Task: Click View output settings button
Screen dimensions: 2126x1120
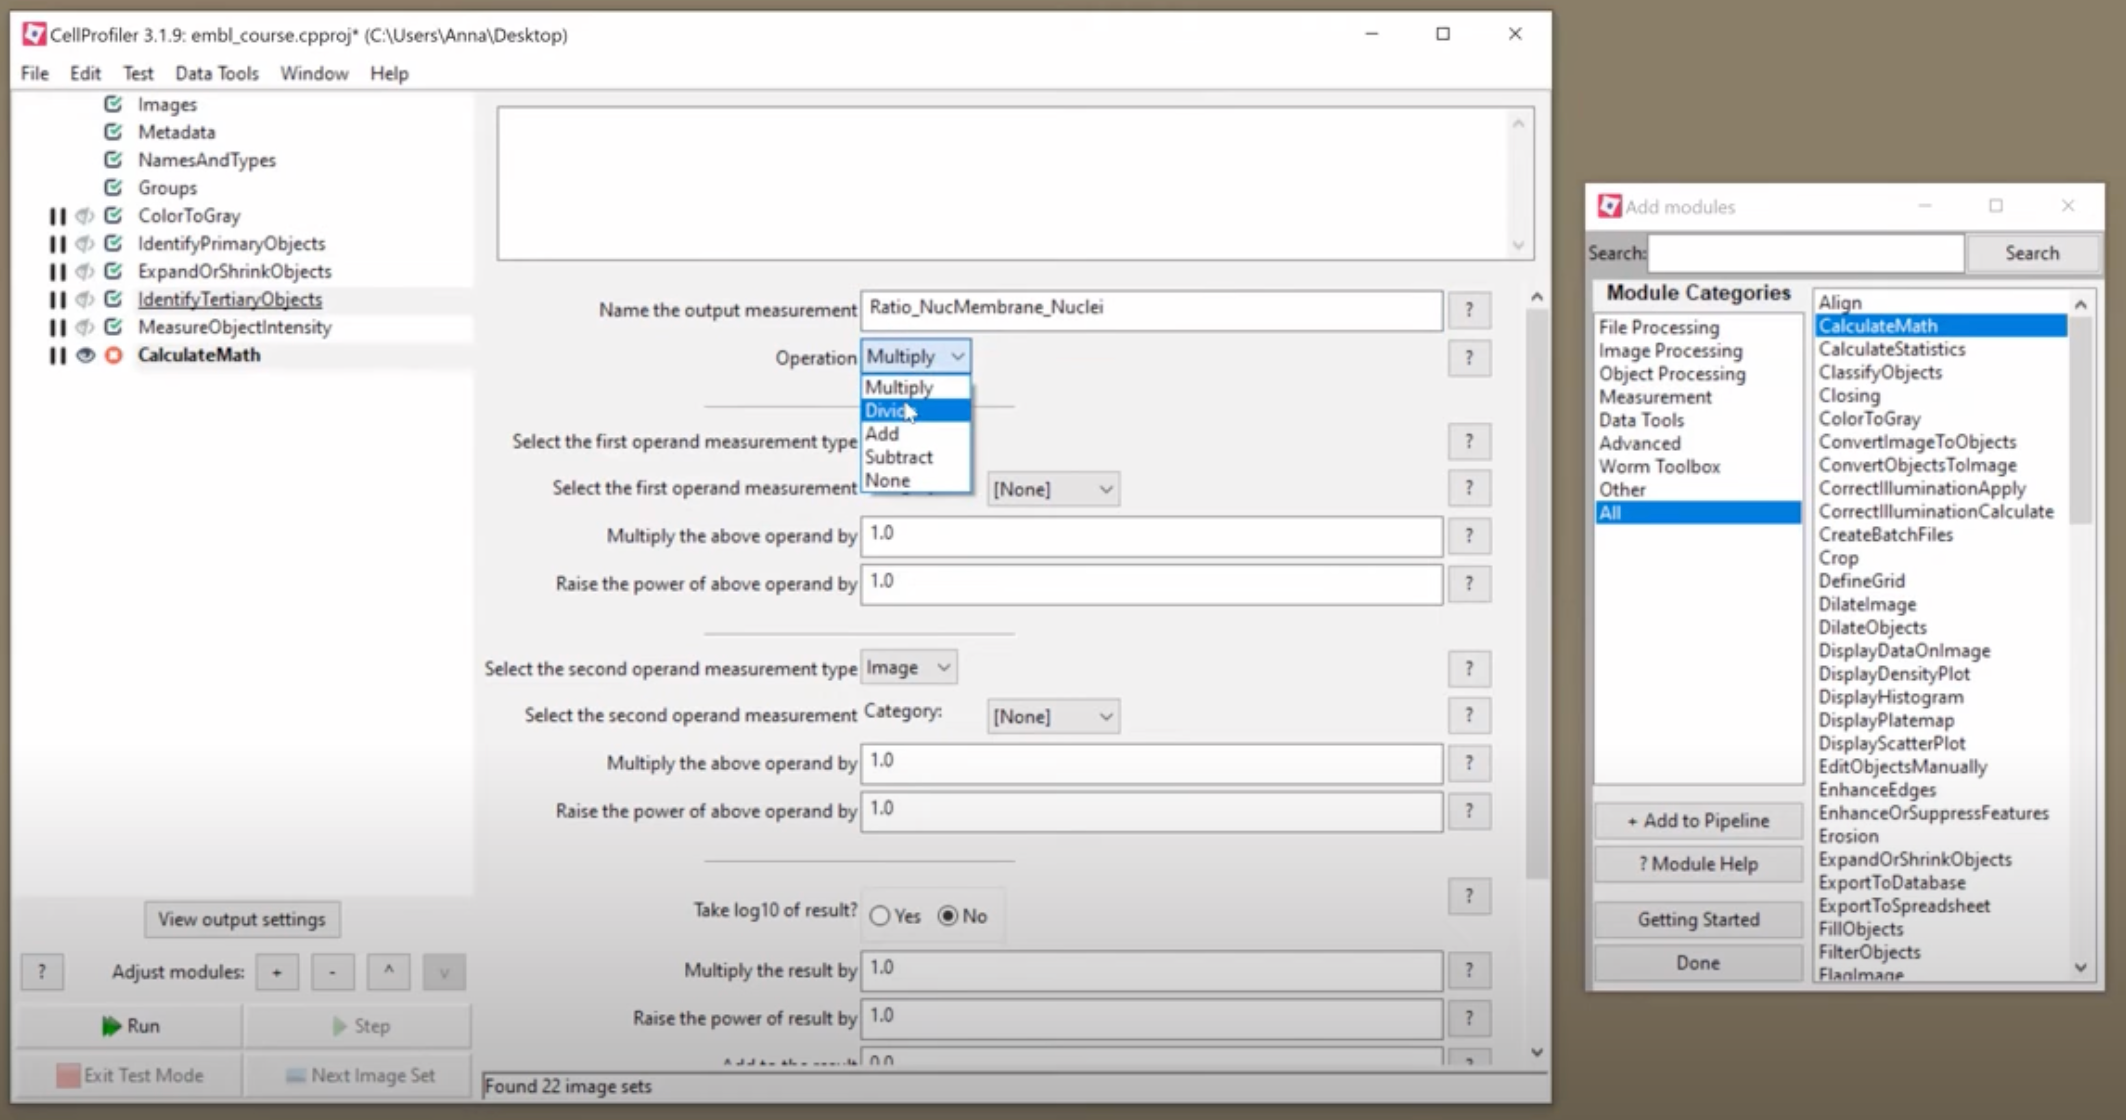Action: click(x=242, y=919)
